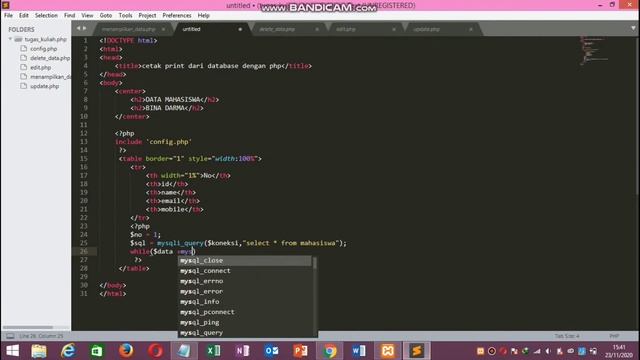Open the Windows Store taskbar icon

tap(97, 351)
